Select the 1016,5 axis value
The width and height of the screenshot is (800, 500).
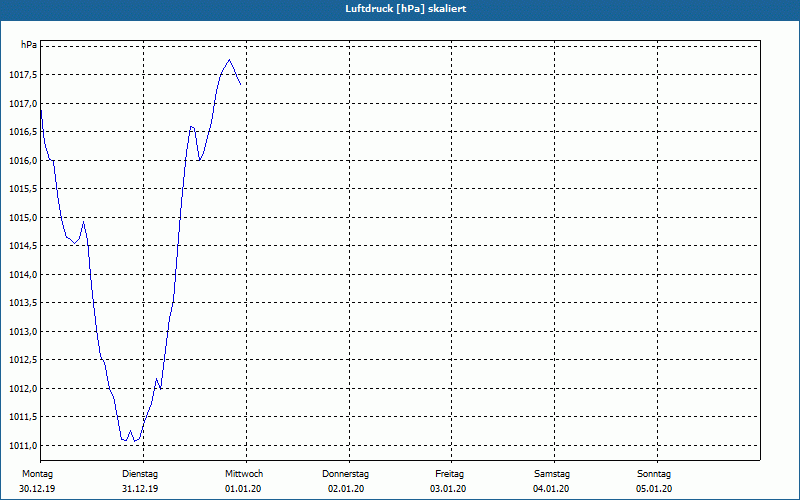point(23,132)
